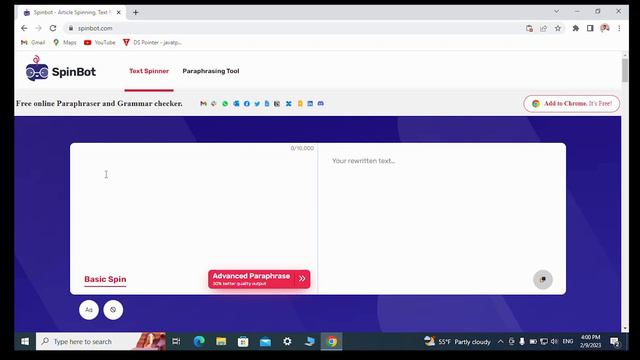Open Microsoft Edge from taskbar
640x360 pixels.
click(x=199, y=341)
